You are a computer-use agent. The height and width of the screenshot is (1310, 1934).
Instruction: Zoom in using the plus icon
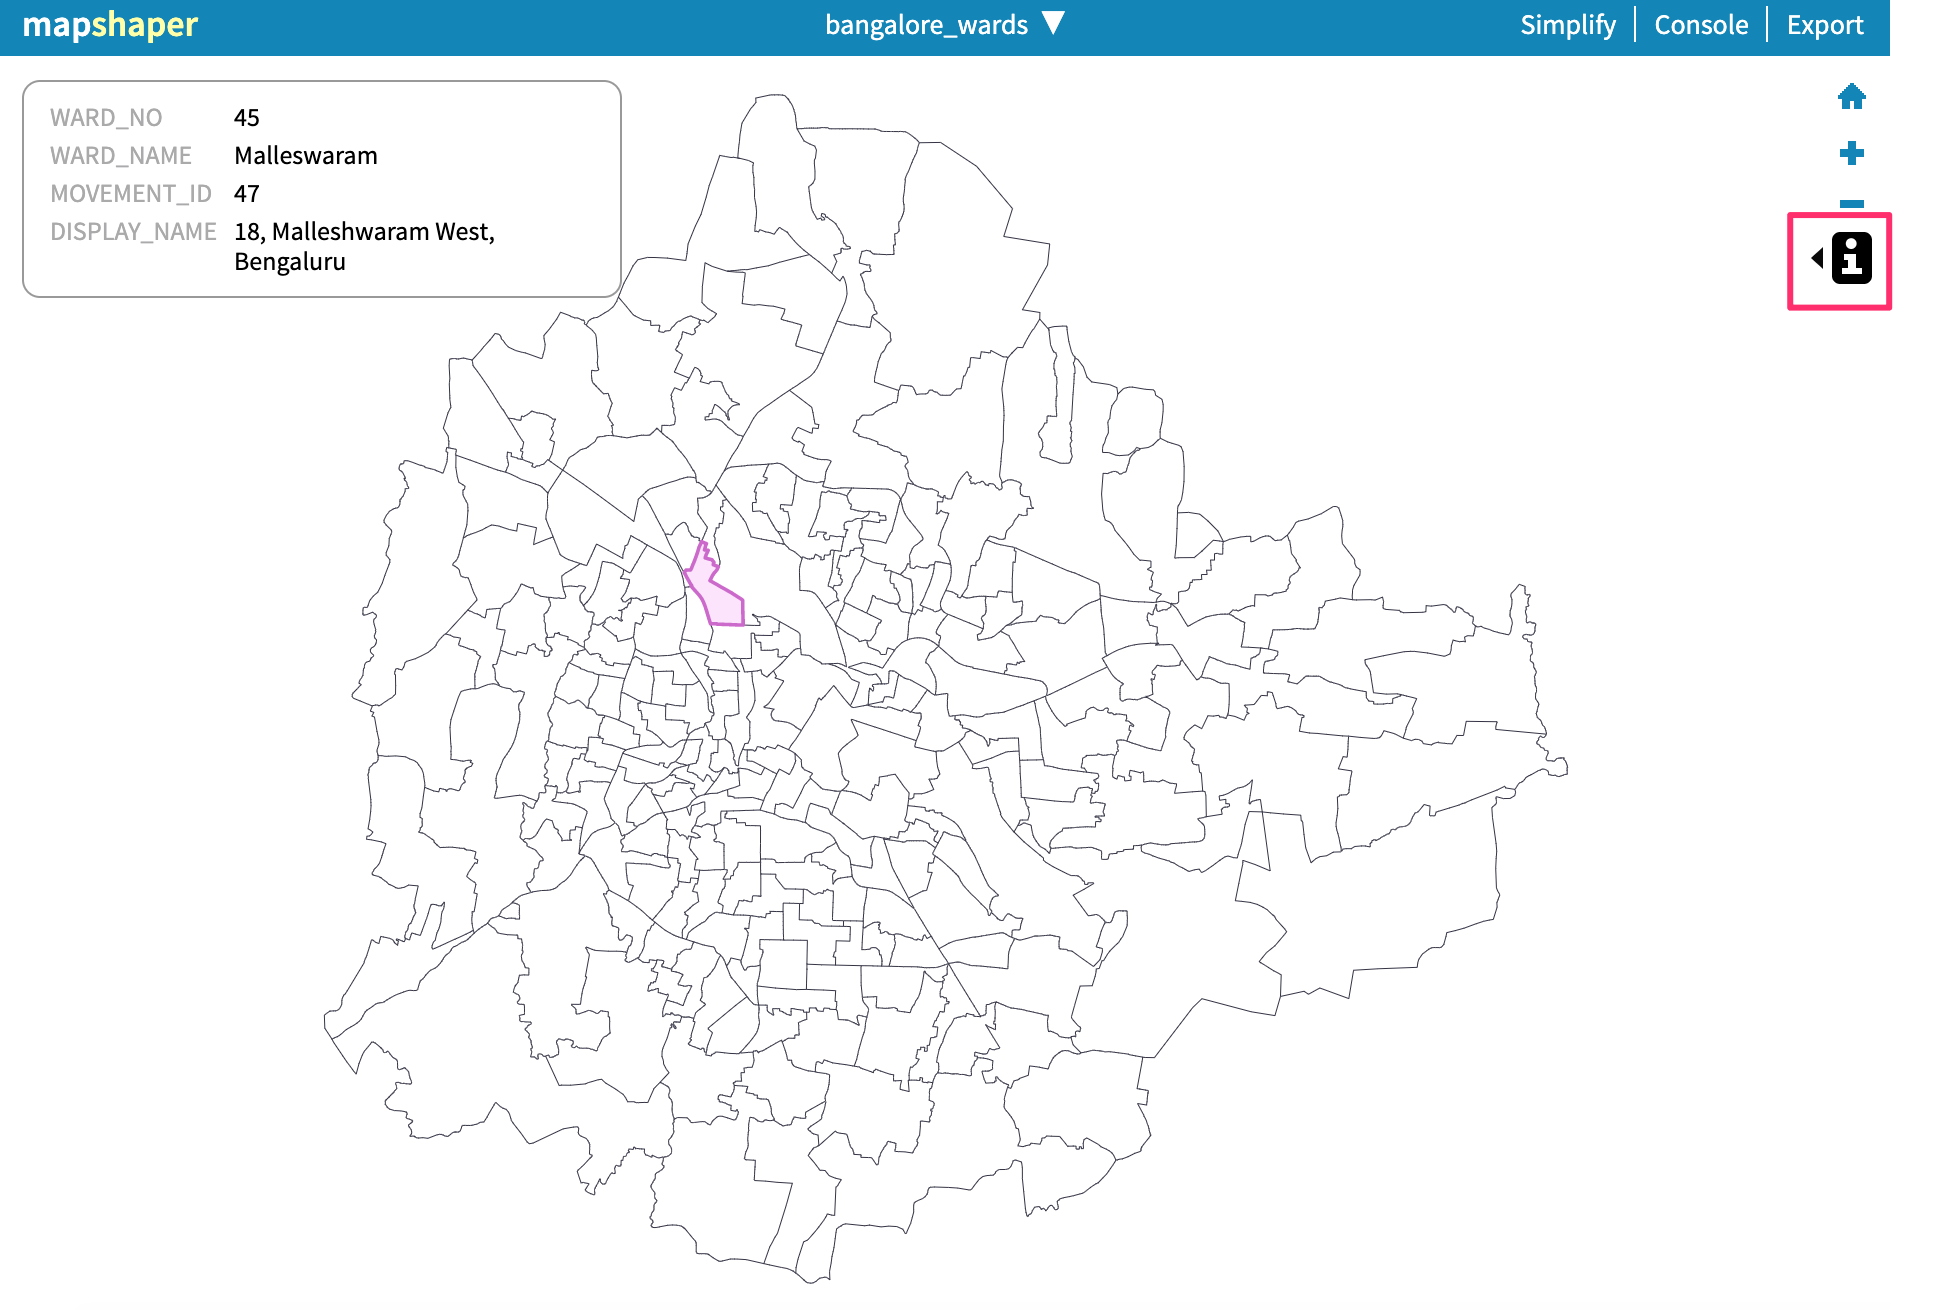1851,154
